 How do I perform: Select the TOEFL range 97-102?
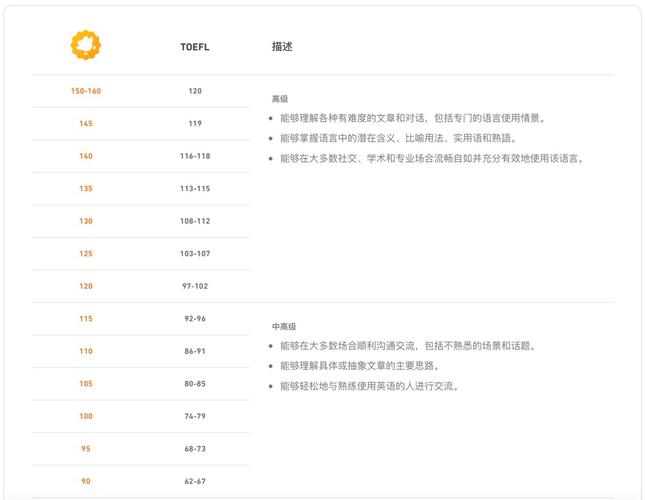coord(195,286)
